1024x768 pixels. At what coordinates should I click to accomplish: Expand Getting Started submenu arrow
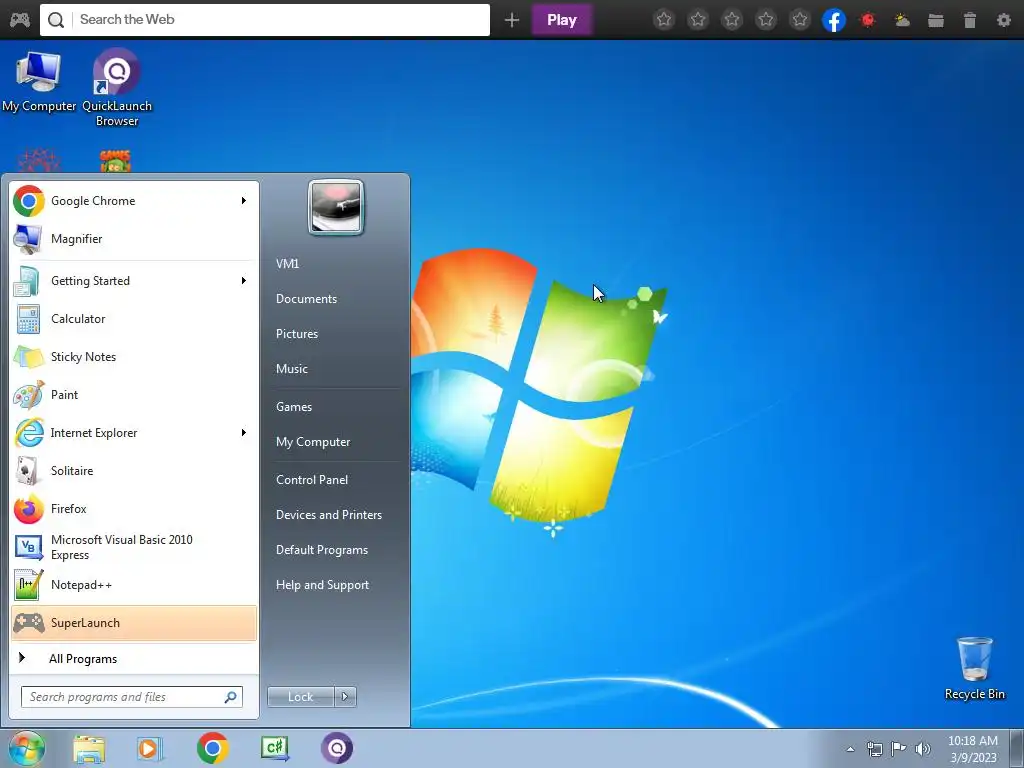coord(244,281)
